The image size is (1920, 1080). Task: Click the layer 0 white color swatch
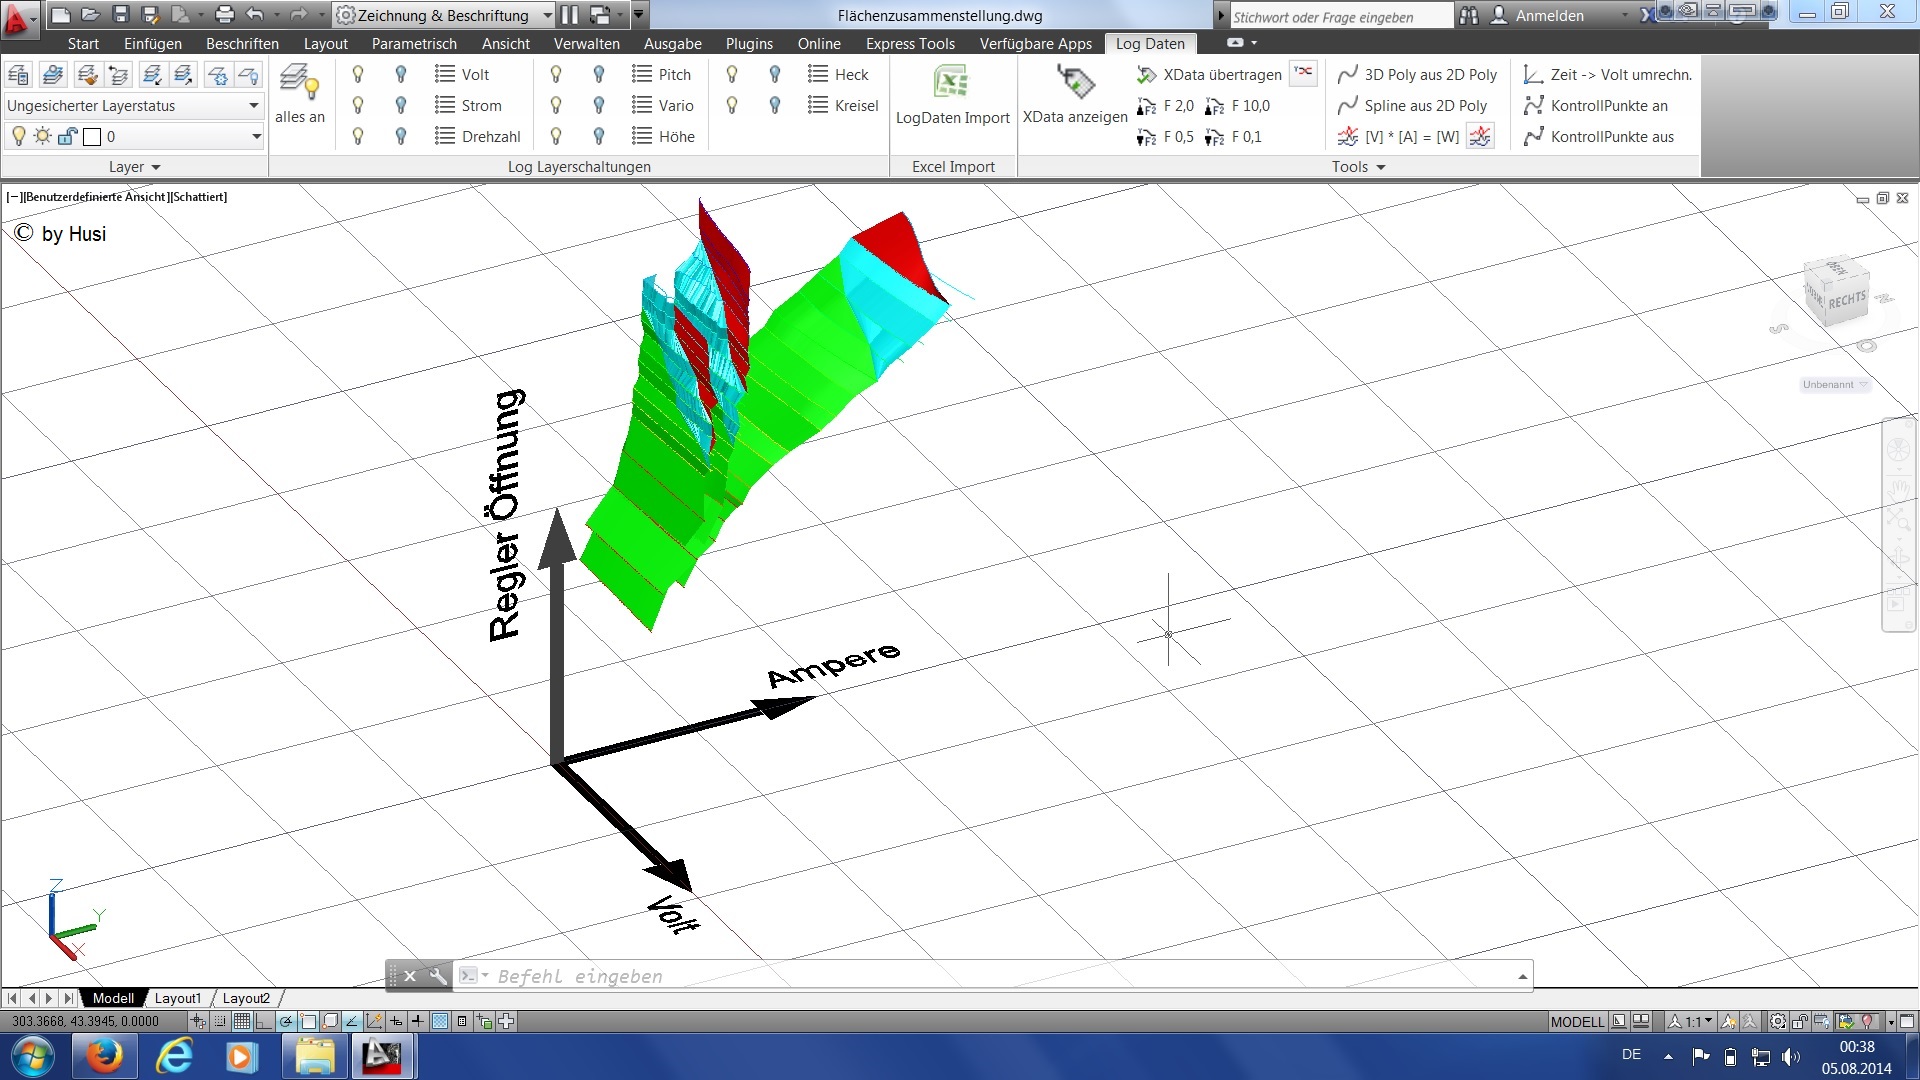point(92,137)
